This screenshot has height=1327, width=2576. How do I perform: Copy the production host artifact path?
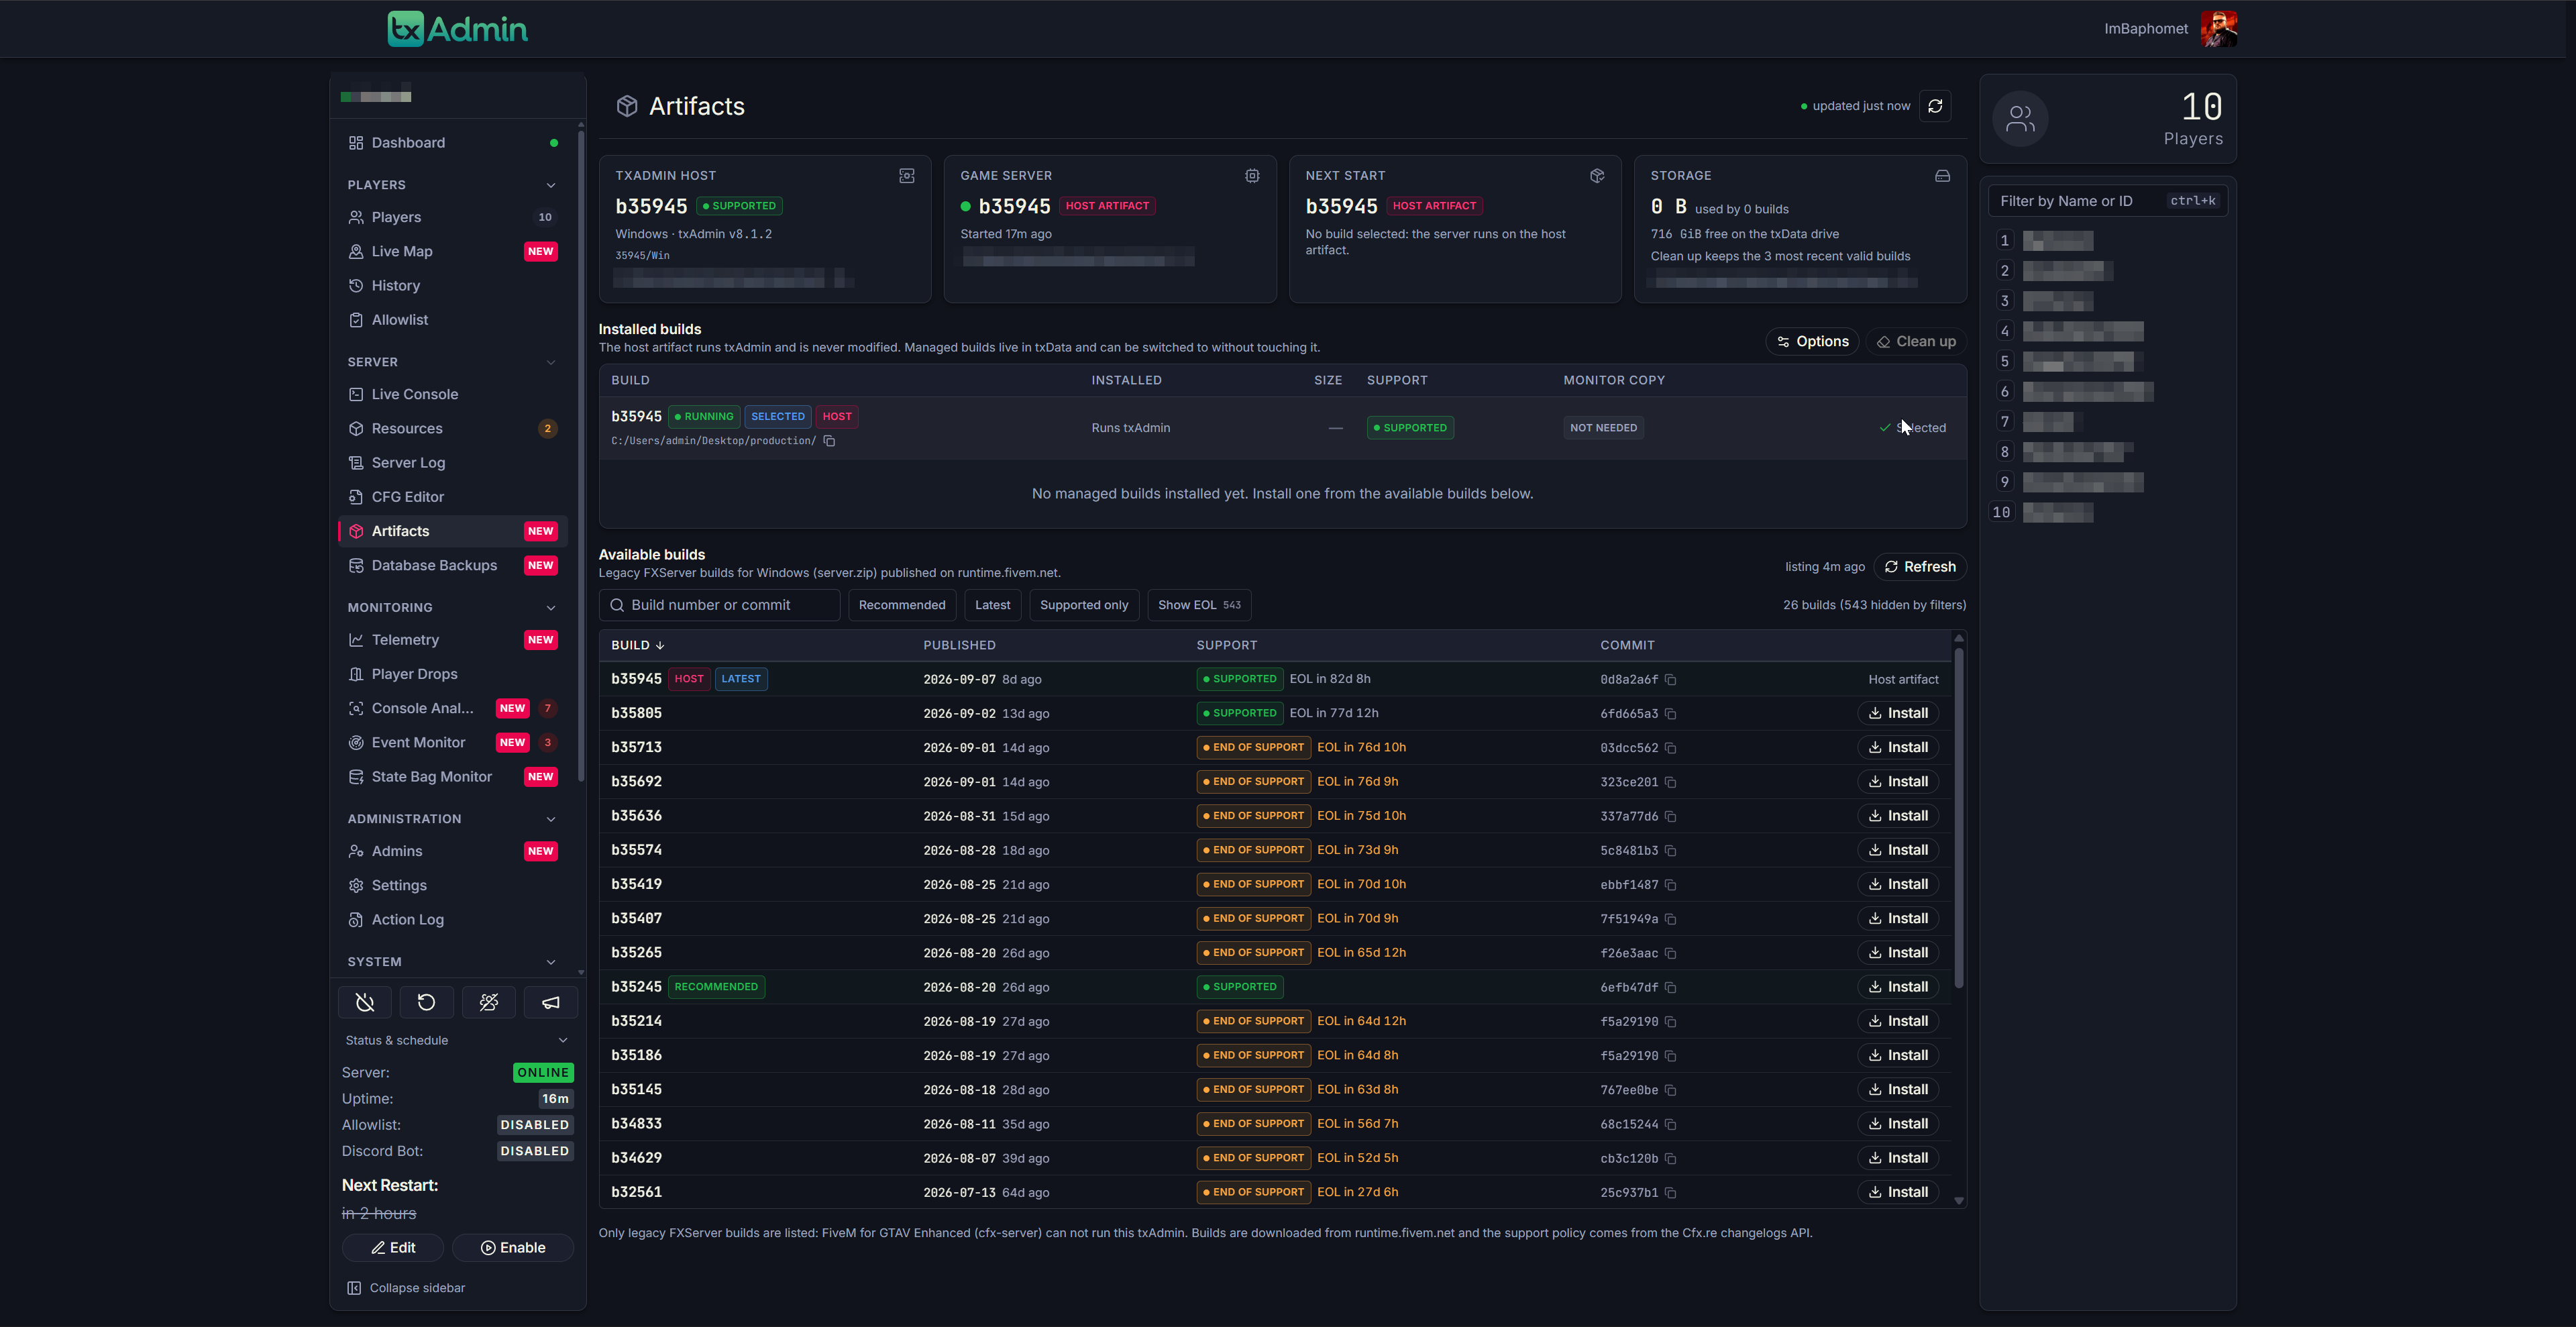coord(829,441)
